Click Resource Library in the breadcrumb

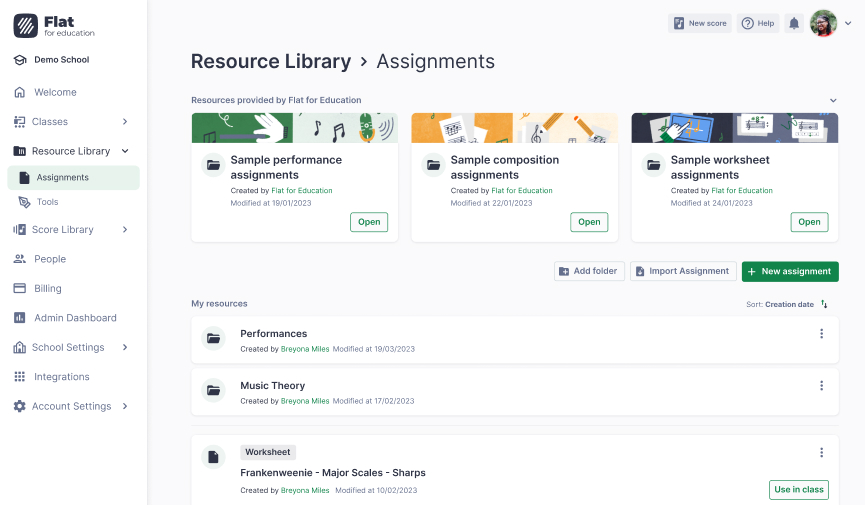tap(270, 61)
